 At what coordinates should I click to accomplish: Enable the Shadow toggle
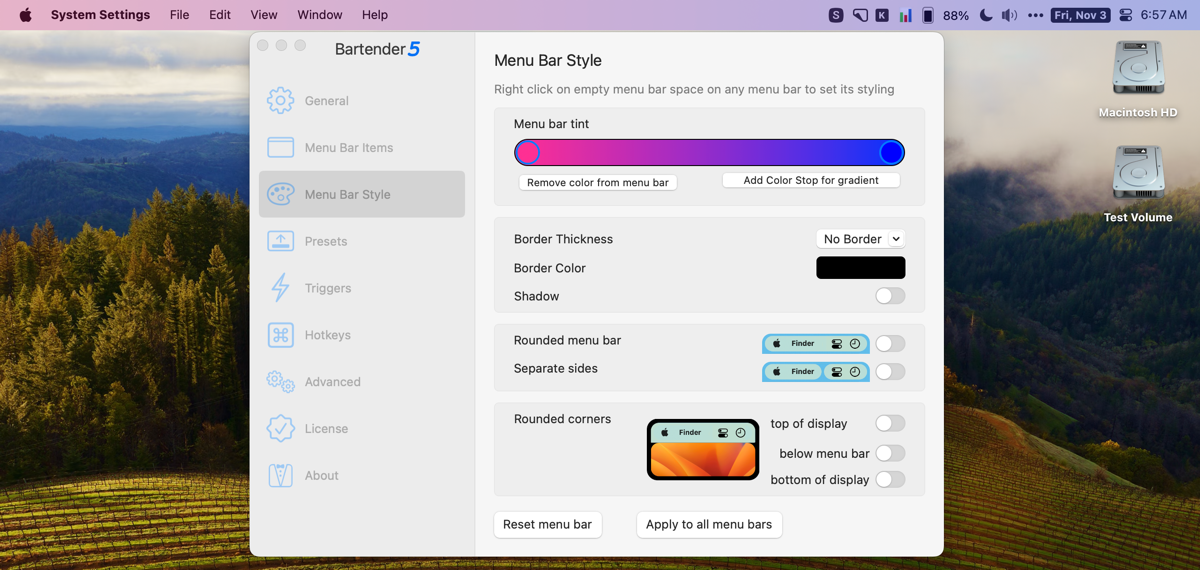pos(889,296)
